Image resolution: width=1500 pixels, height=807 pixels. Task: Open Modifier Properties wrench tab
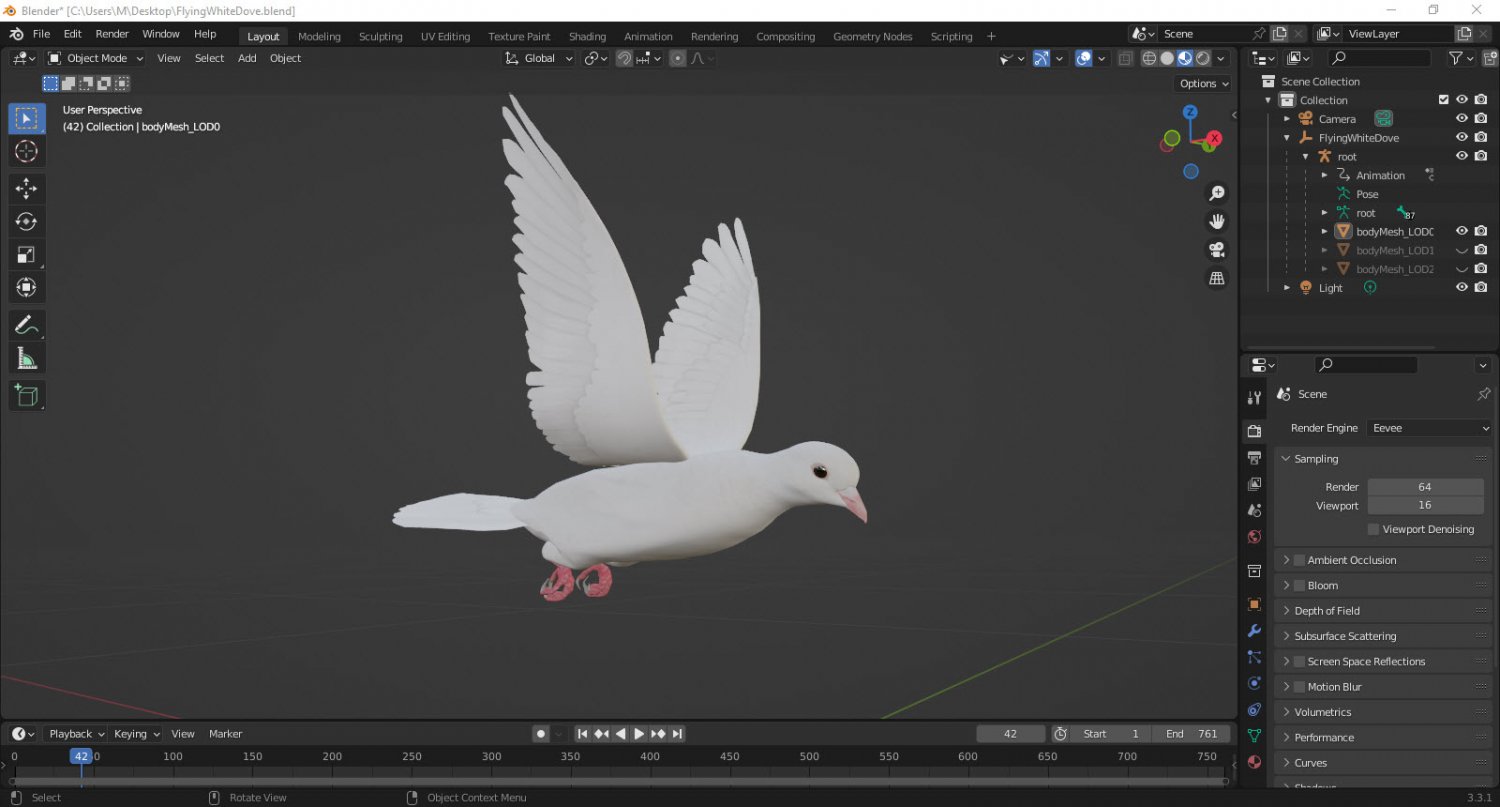[1253, 630]
